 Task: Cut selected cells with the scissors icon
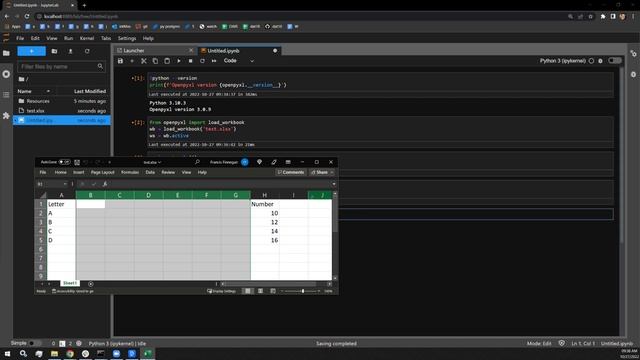point(144,61)
